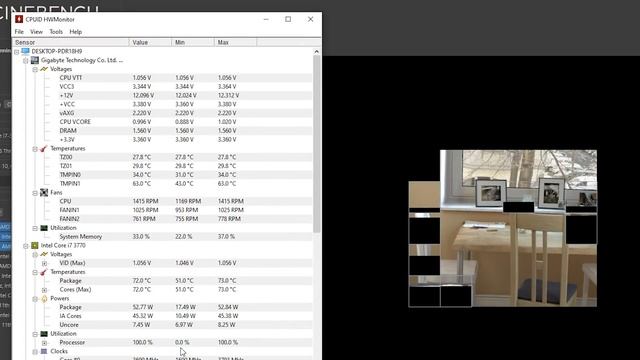This screenshot has height=360, width=640.
Task: Click the Min column header
Action: tap(193, 42)
